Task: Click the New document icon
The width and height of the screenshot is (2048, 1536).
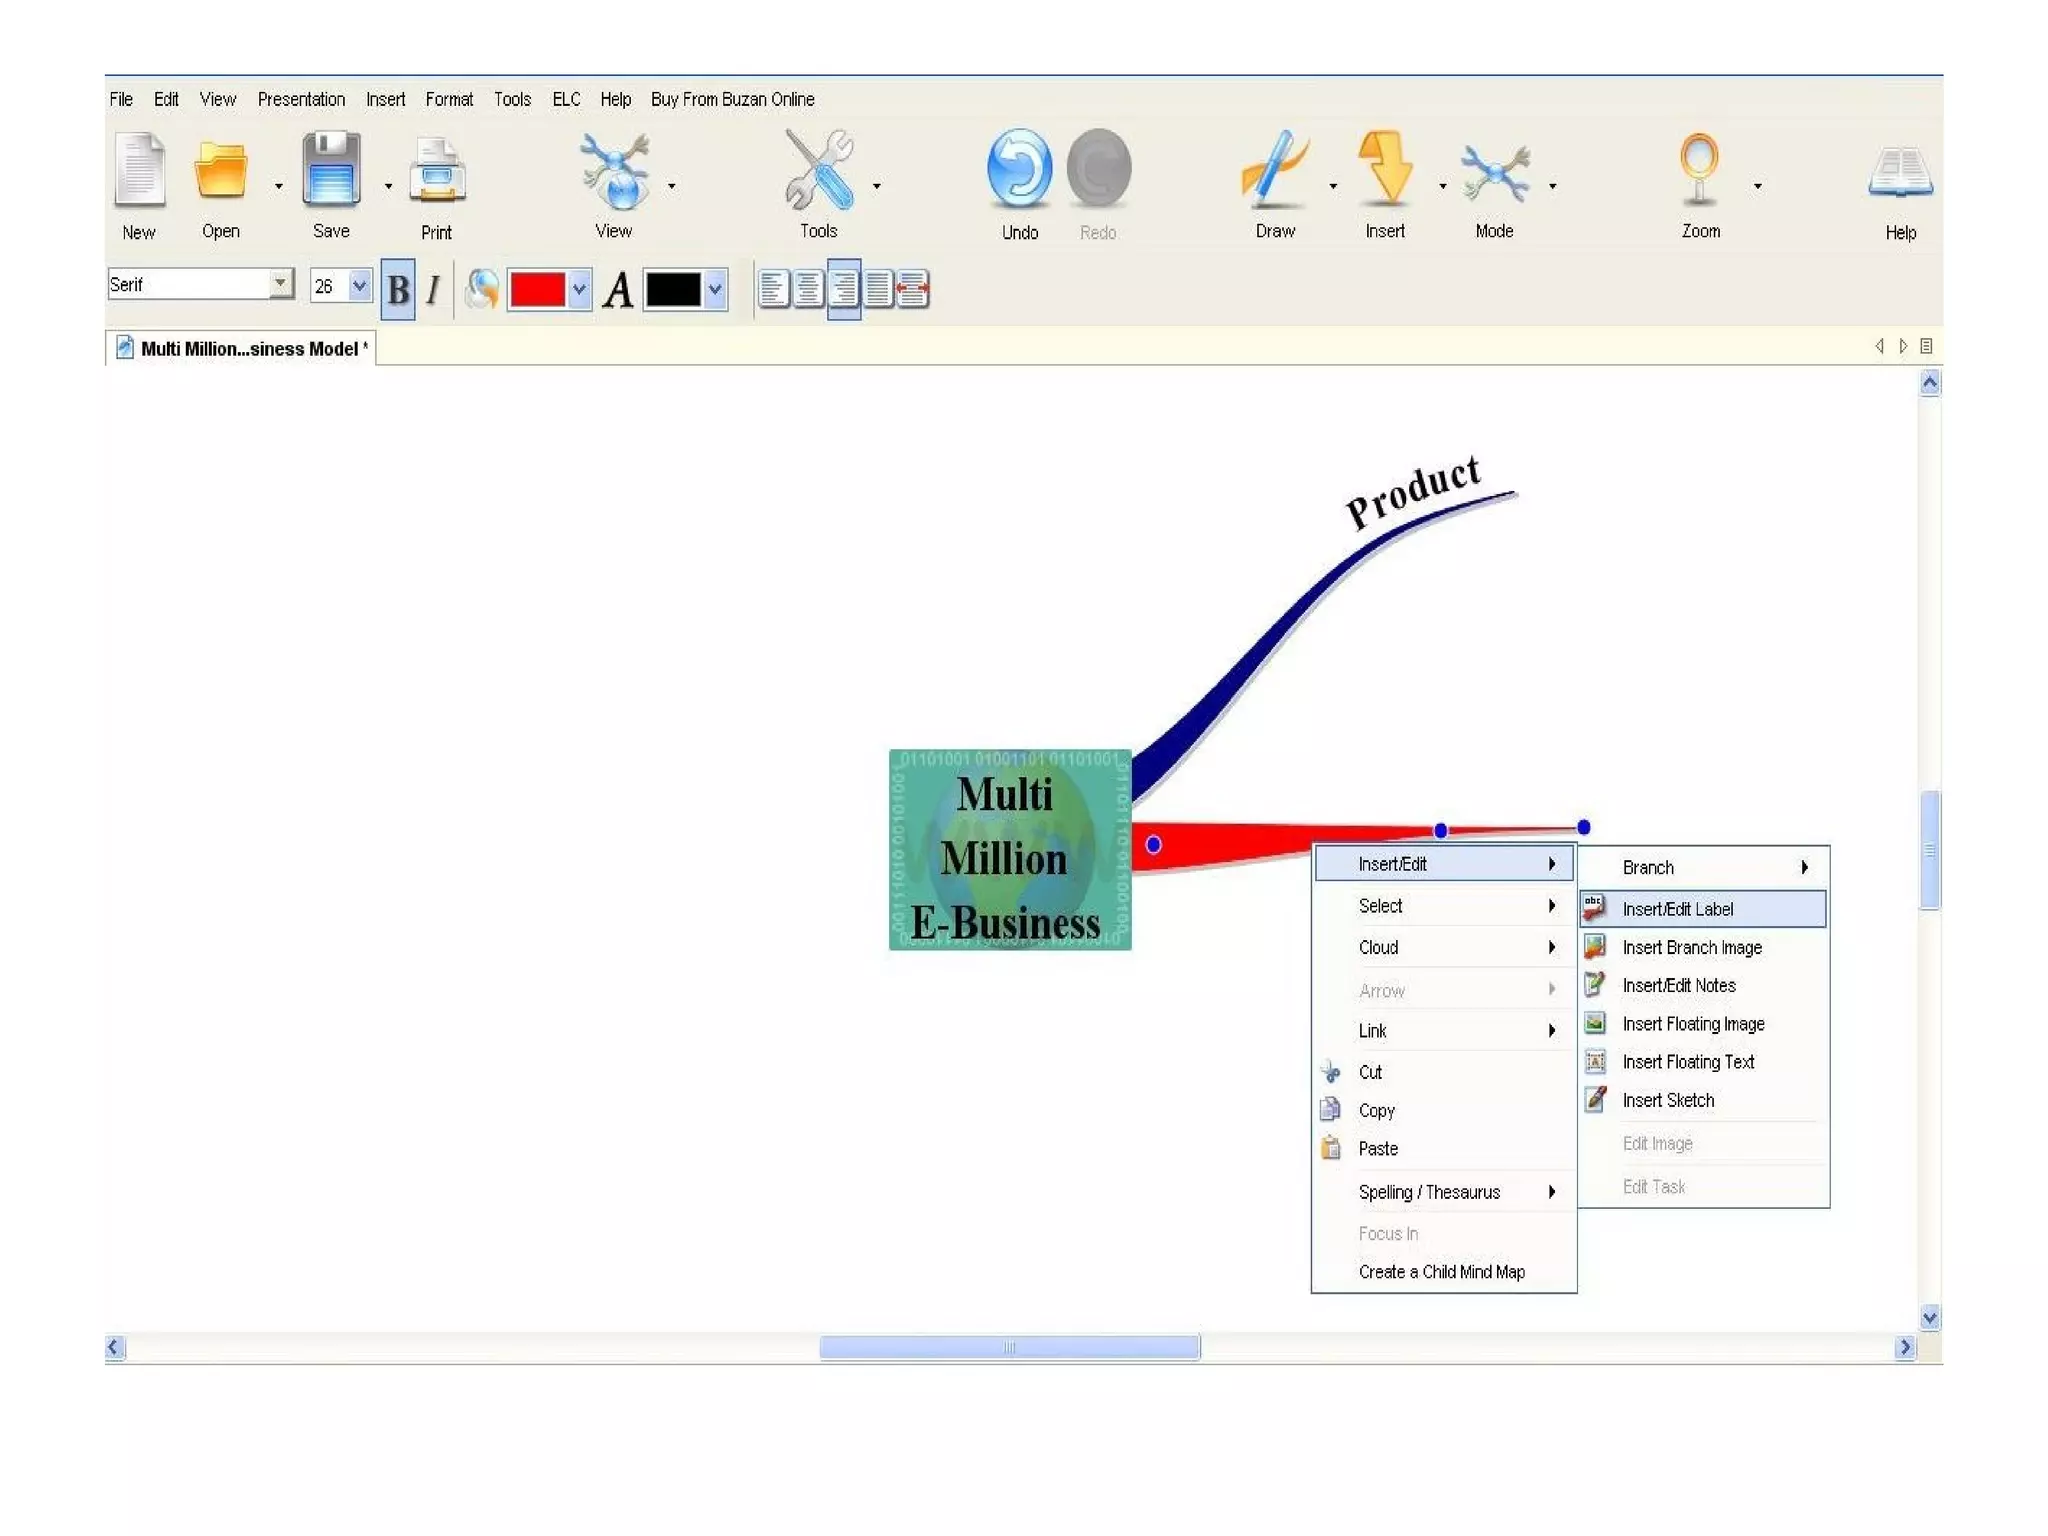Action: [139, 172]
